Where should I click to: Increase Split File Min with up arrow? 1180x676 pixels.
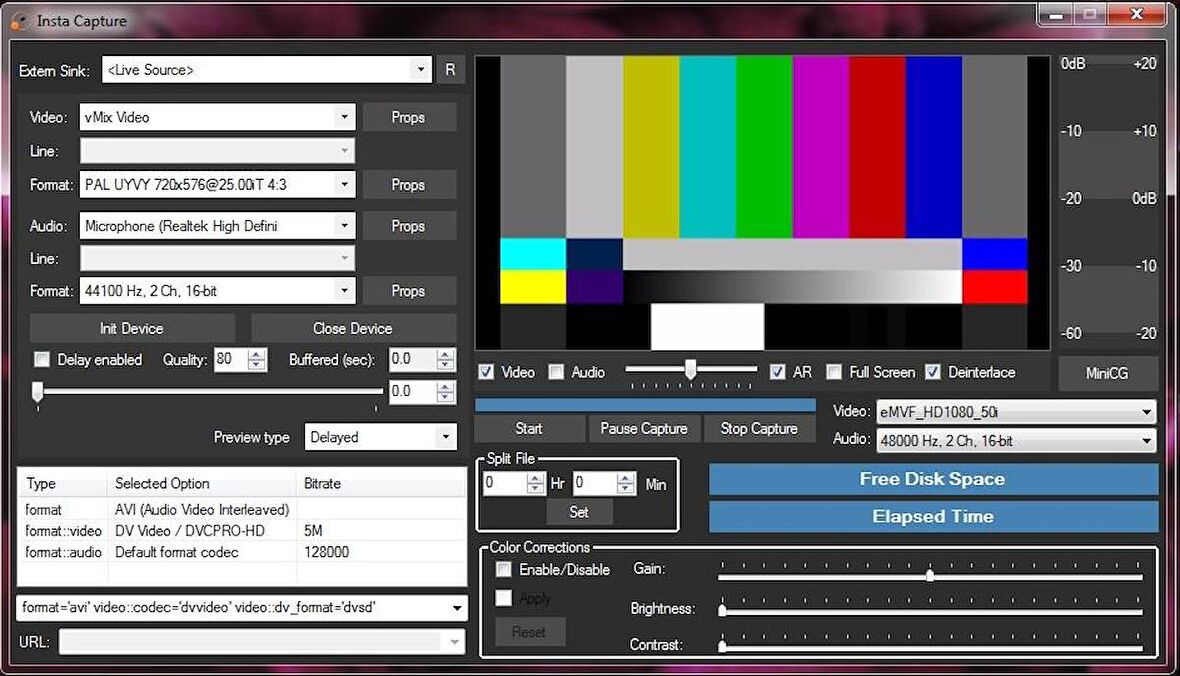point(625,478)
